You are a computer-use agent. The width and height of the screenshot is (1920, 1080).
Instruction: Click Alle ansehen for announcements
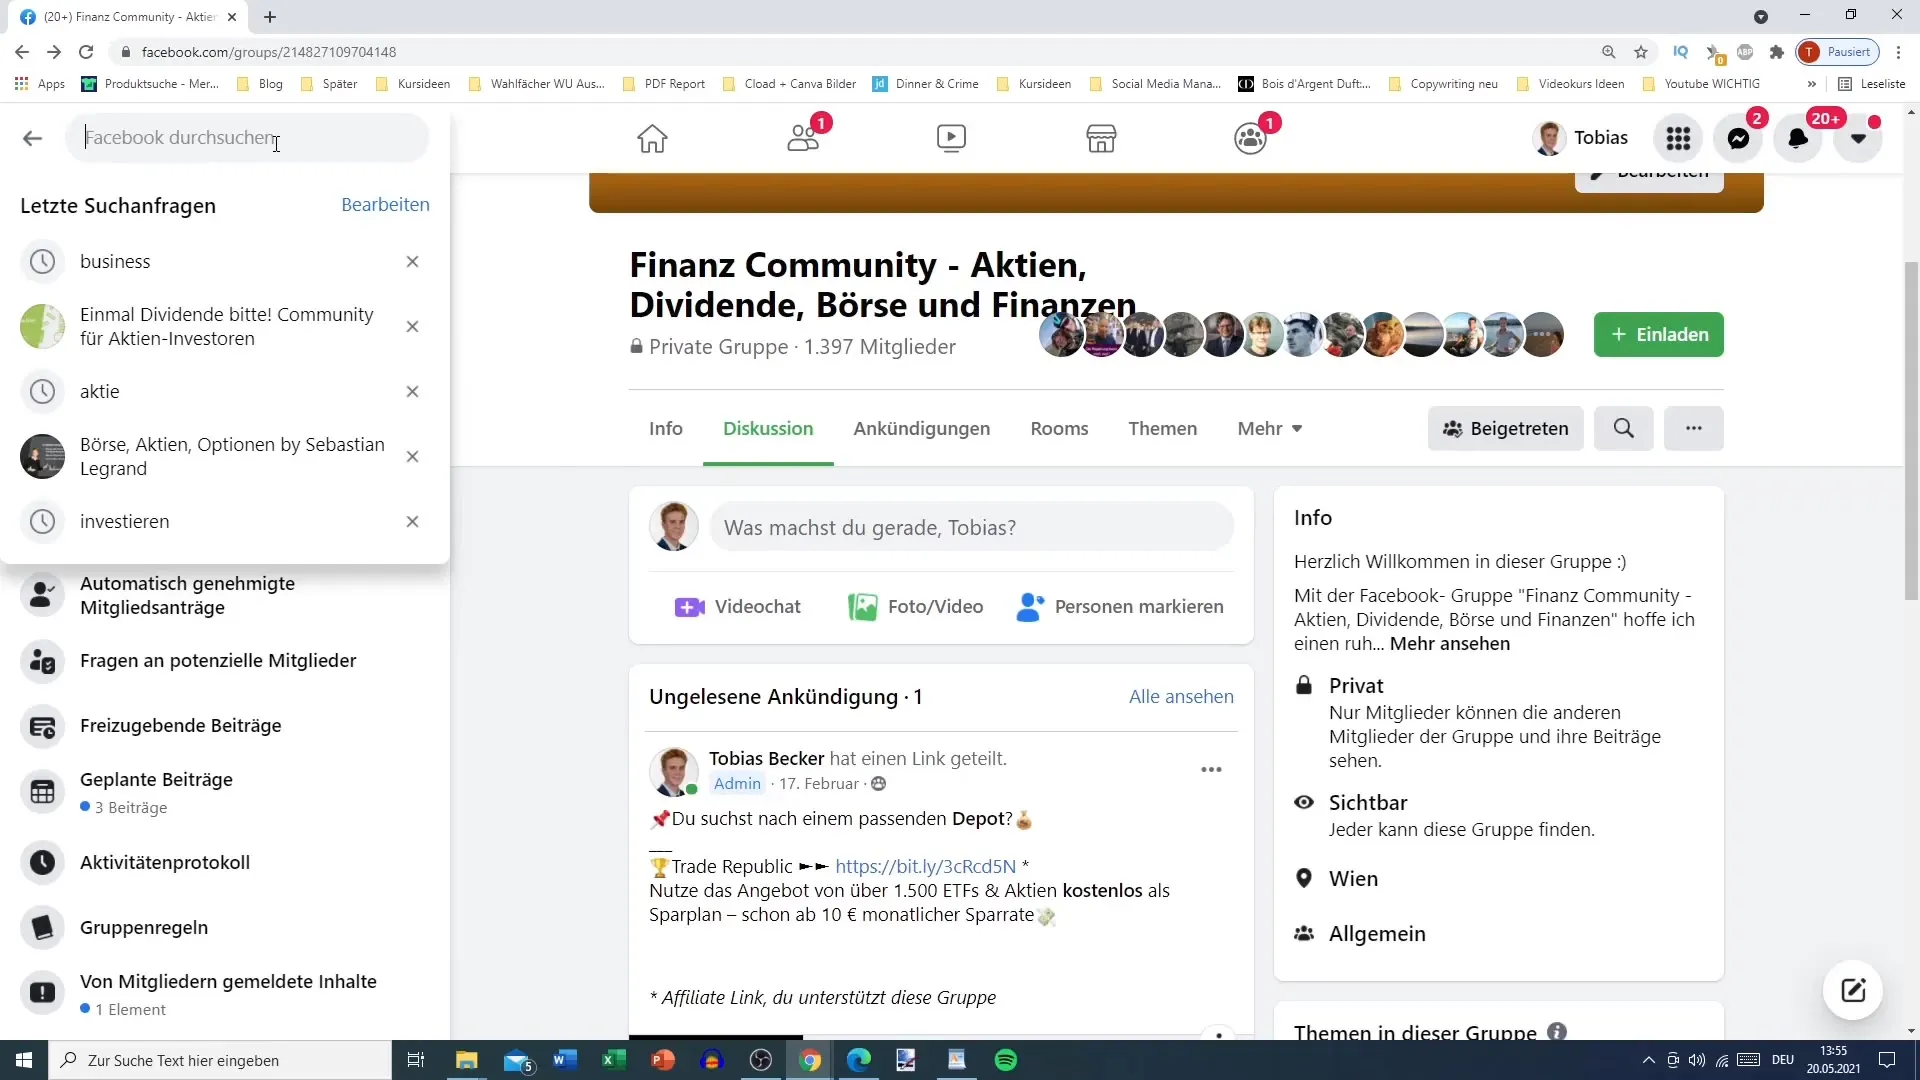tap(1181, 696)
